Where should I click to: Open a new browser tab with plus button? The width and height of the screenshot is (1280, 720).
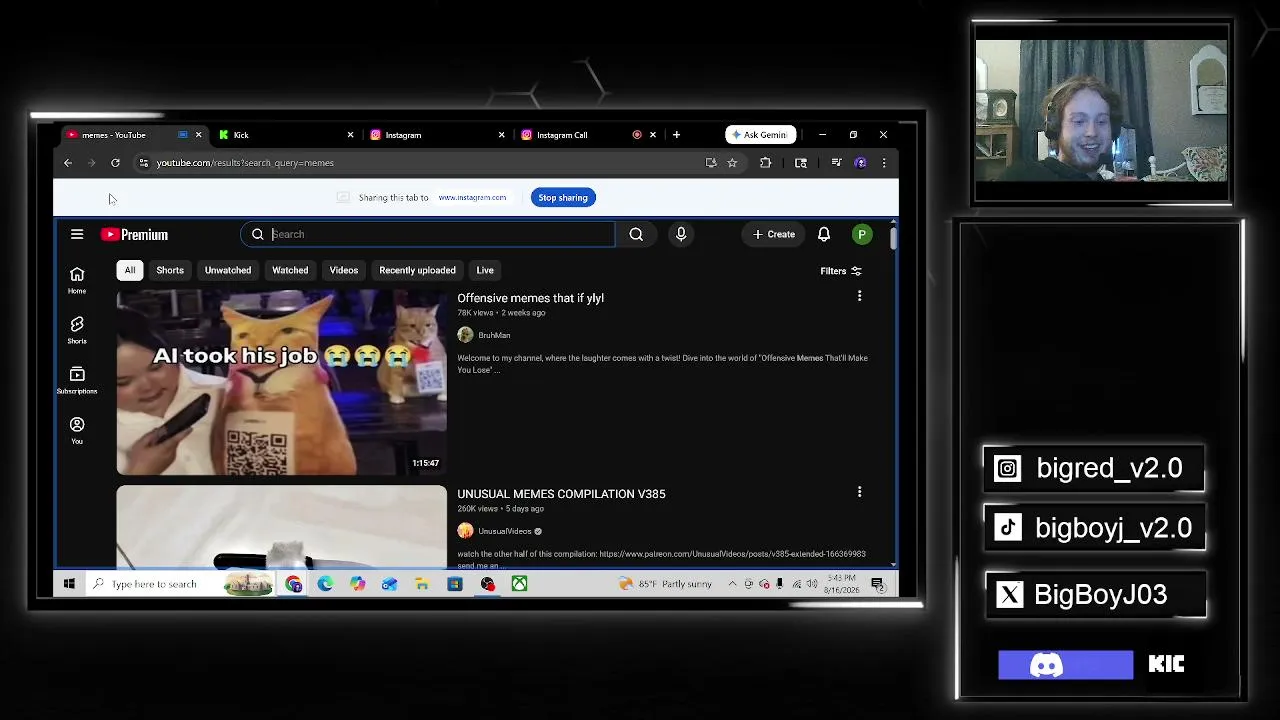pos(676,135)
